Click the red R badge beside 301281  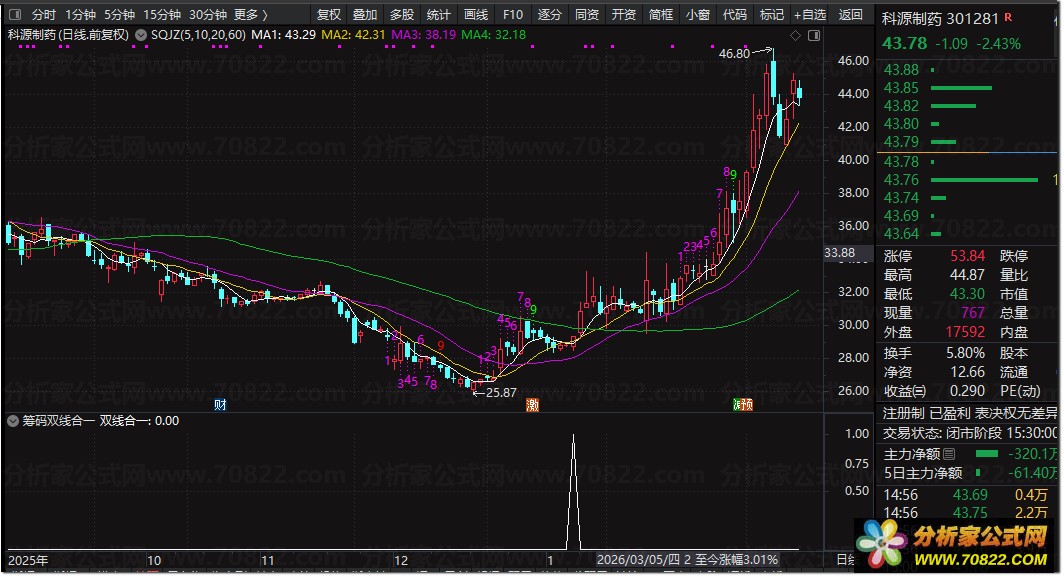point(1008,17)
